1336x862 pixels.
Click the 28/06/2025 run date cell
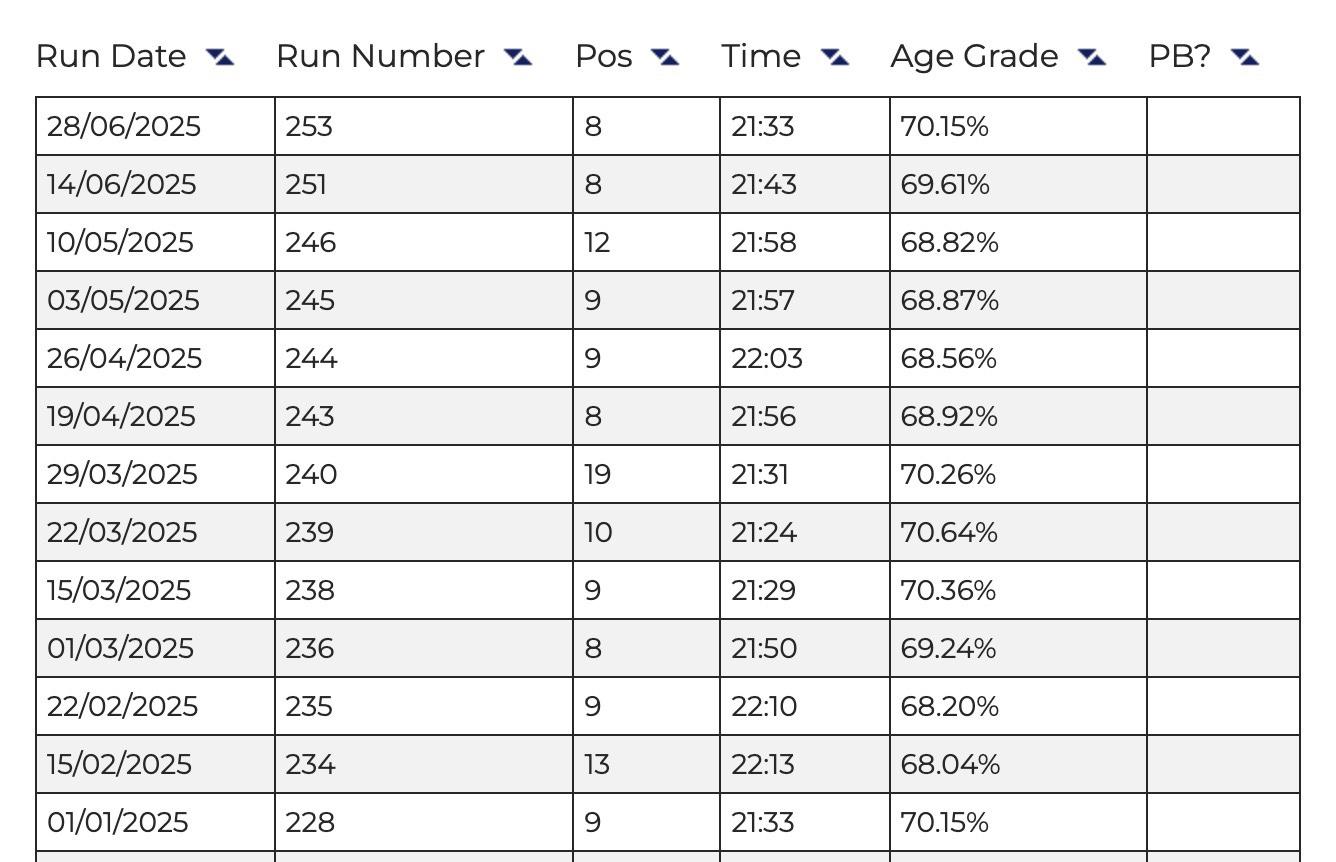[x=156, y=127]
